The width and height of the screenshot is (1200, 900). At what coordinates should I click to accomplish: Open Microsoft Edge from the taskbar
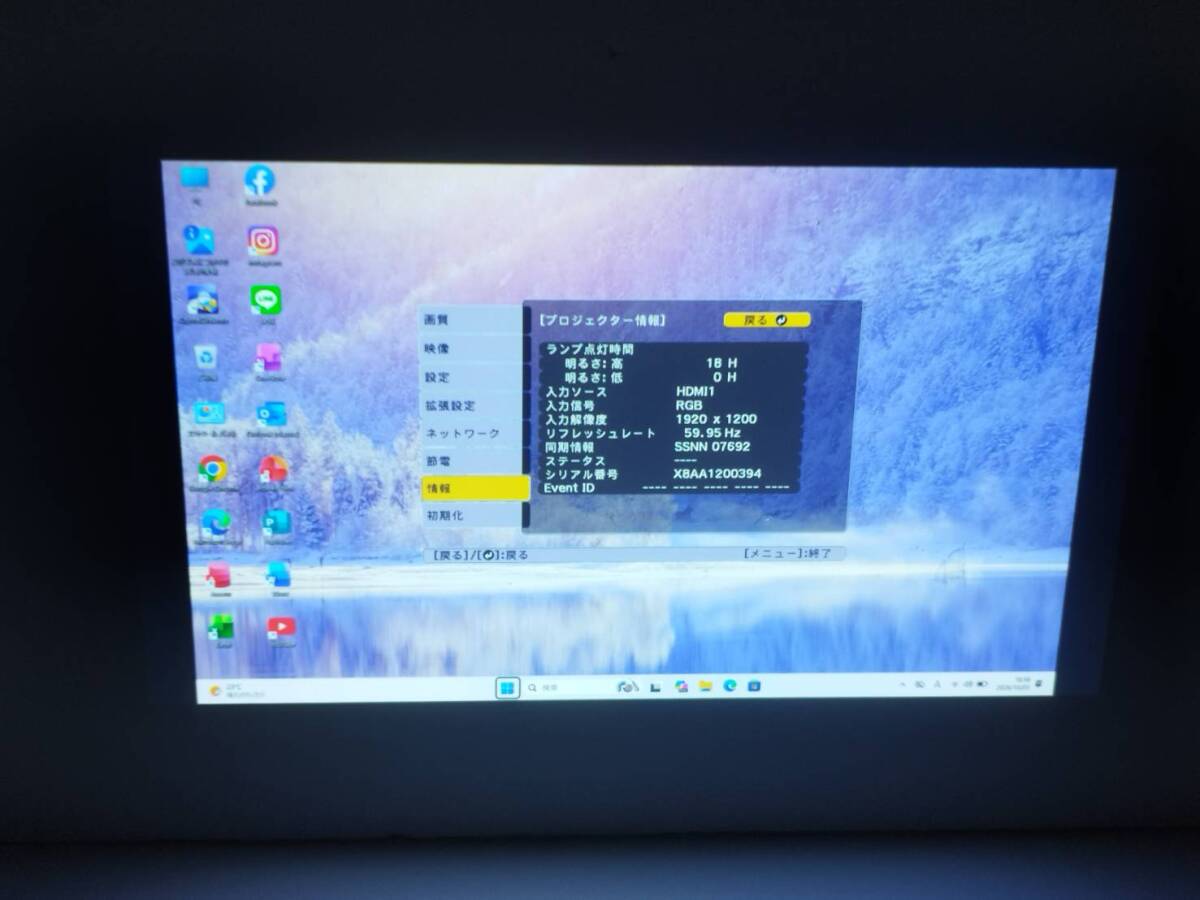(730, 685)
